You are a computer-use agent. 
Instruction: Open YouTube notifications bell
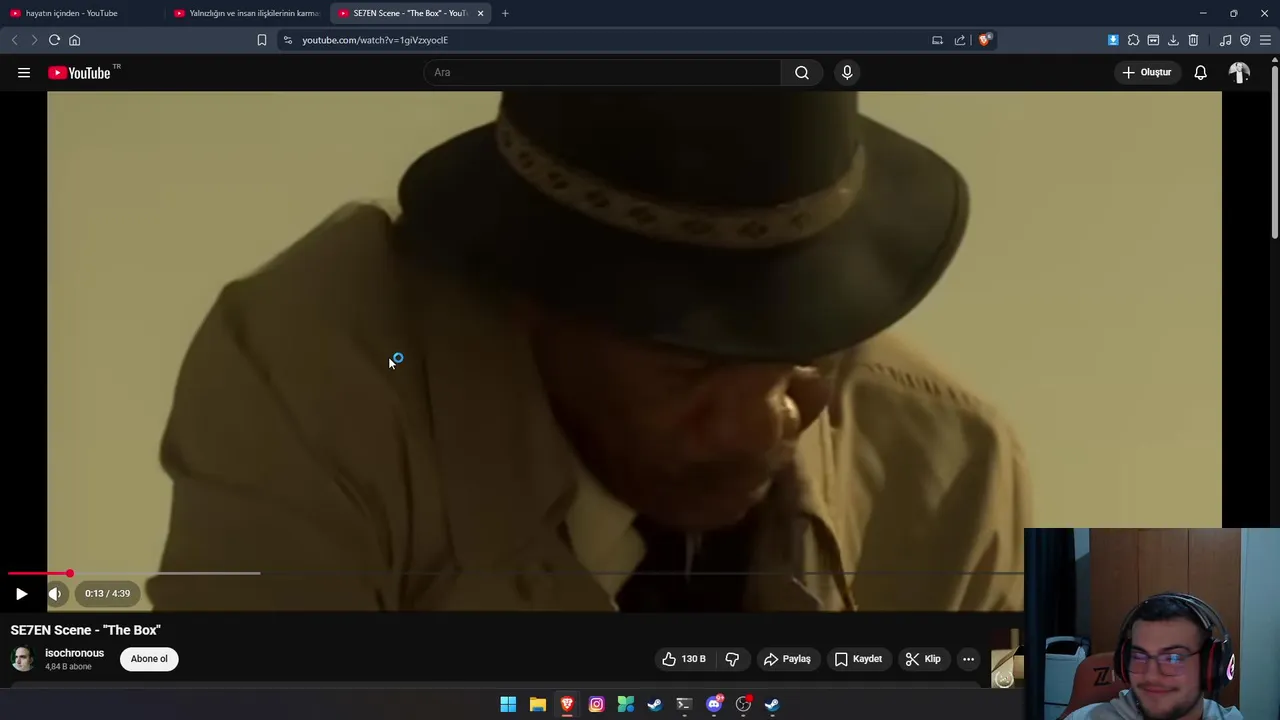pyautogui.click(x=1200, y=72)
